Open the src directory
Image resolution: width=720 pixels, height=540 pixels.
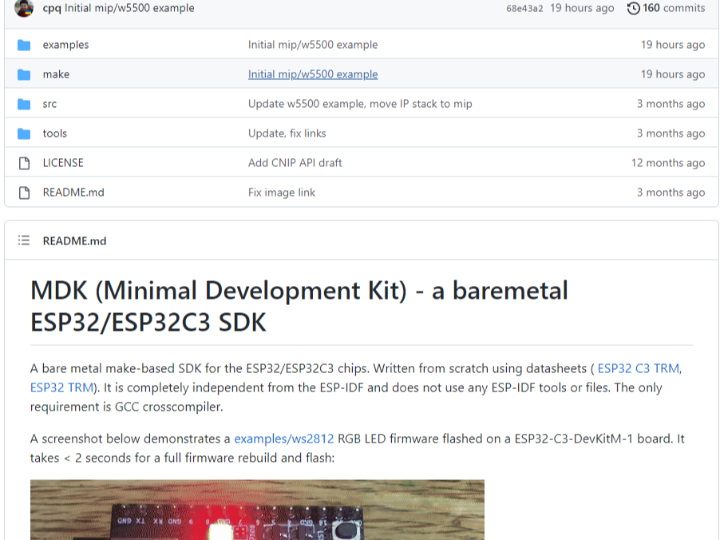click(50, 104)
